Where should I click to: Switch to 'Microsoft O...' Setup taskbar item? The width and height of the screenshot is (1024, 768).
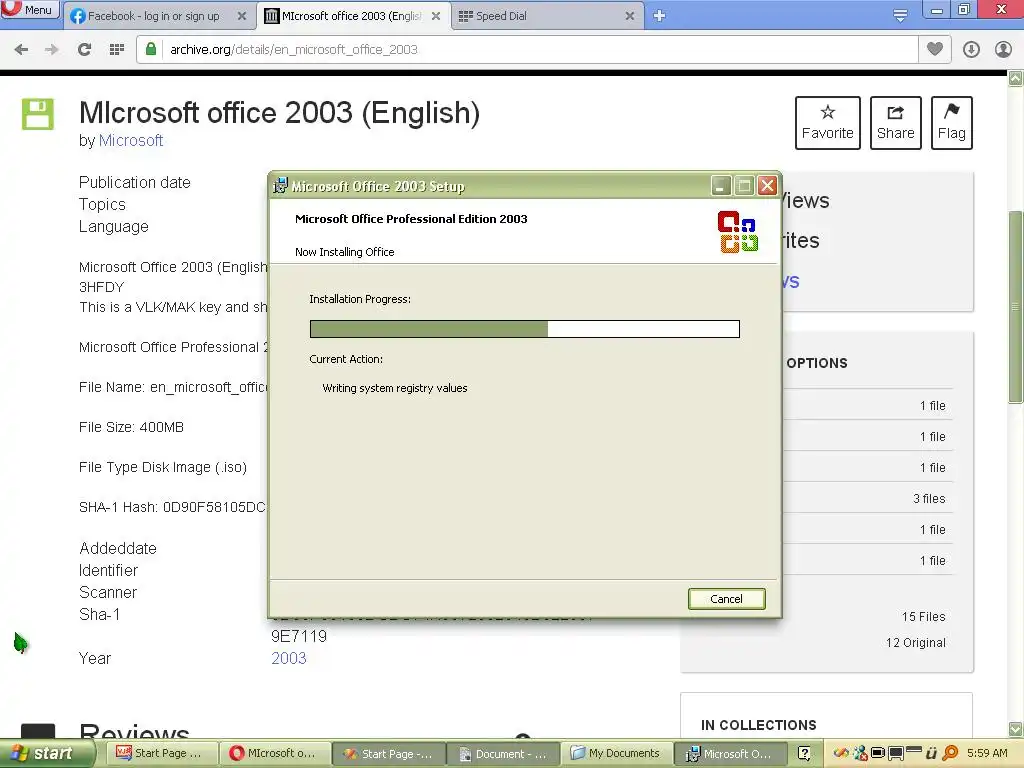coord(729,754)
